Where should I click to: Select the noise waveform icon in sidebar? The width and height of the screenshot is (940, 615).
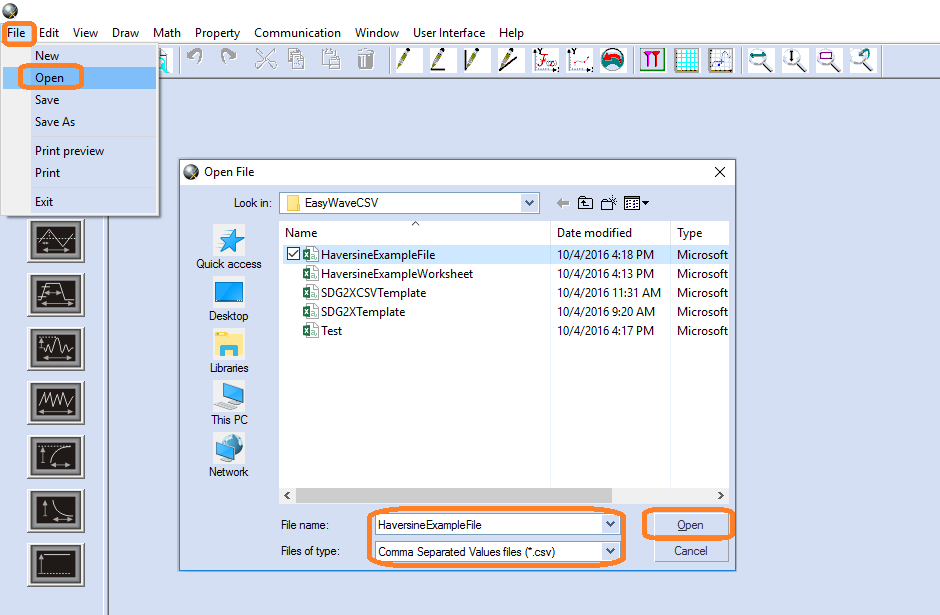(x=55, y=349)
